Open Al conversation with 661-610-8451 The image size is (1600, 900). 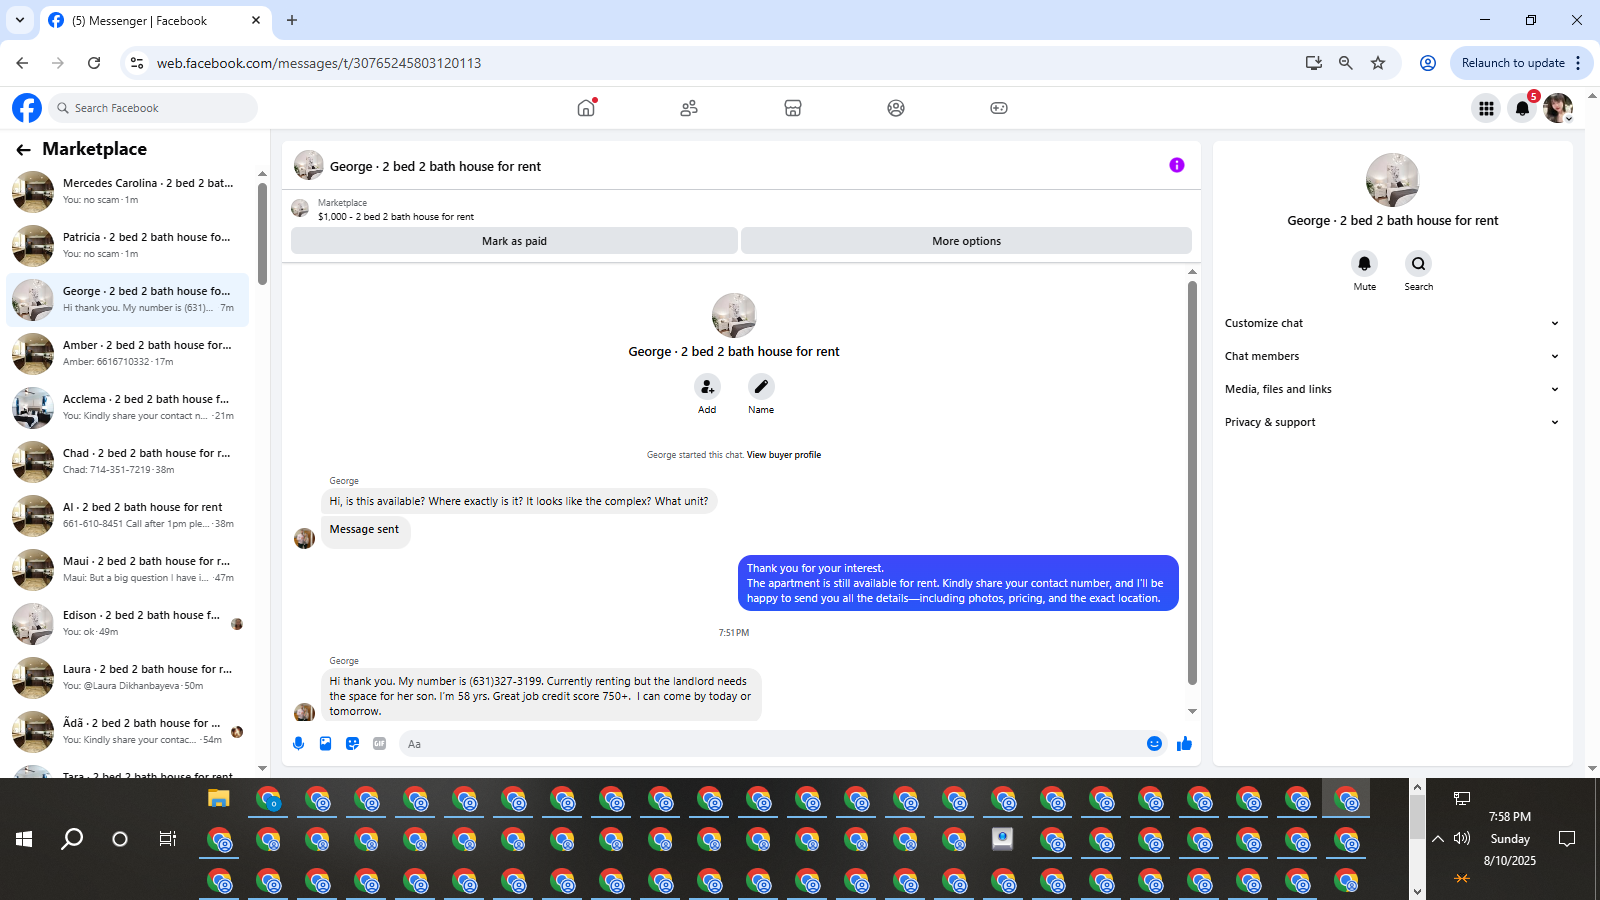(x=128, y=515)
